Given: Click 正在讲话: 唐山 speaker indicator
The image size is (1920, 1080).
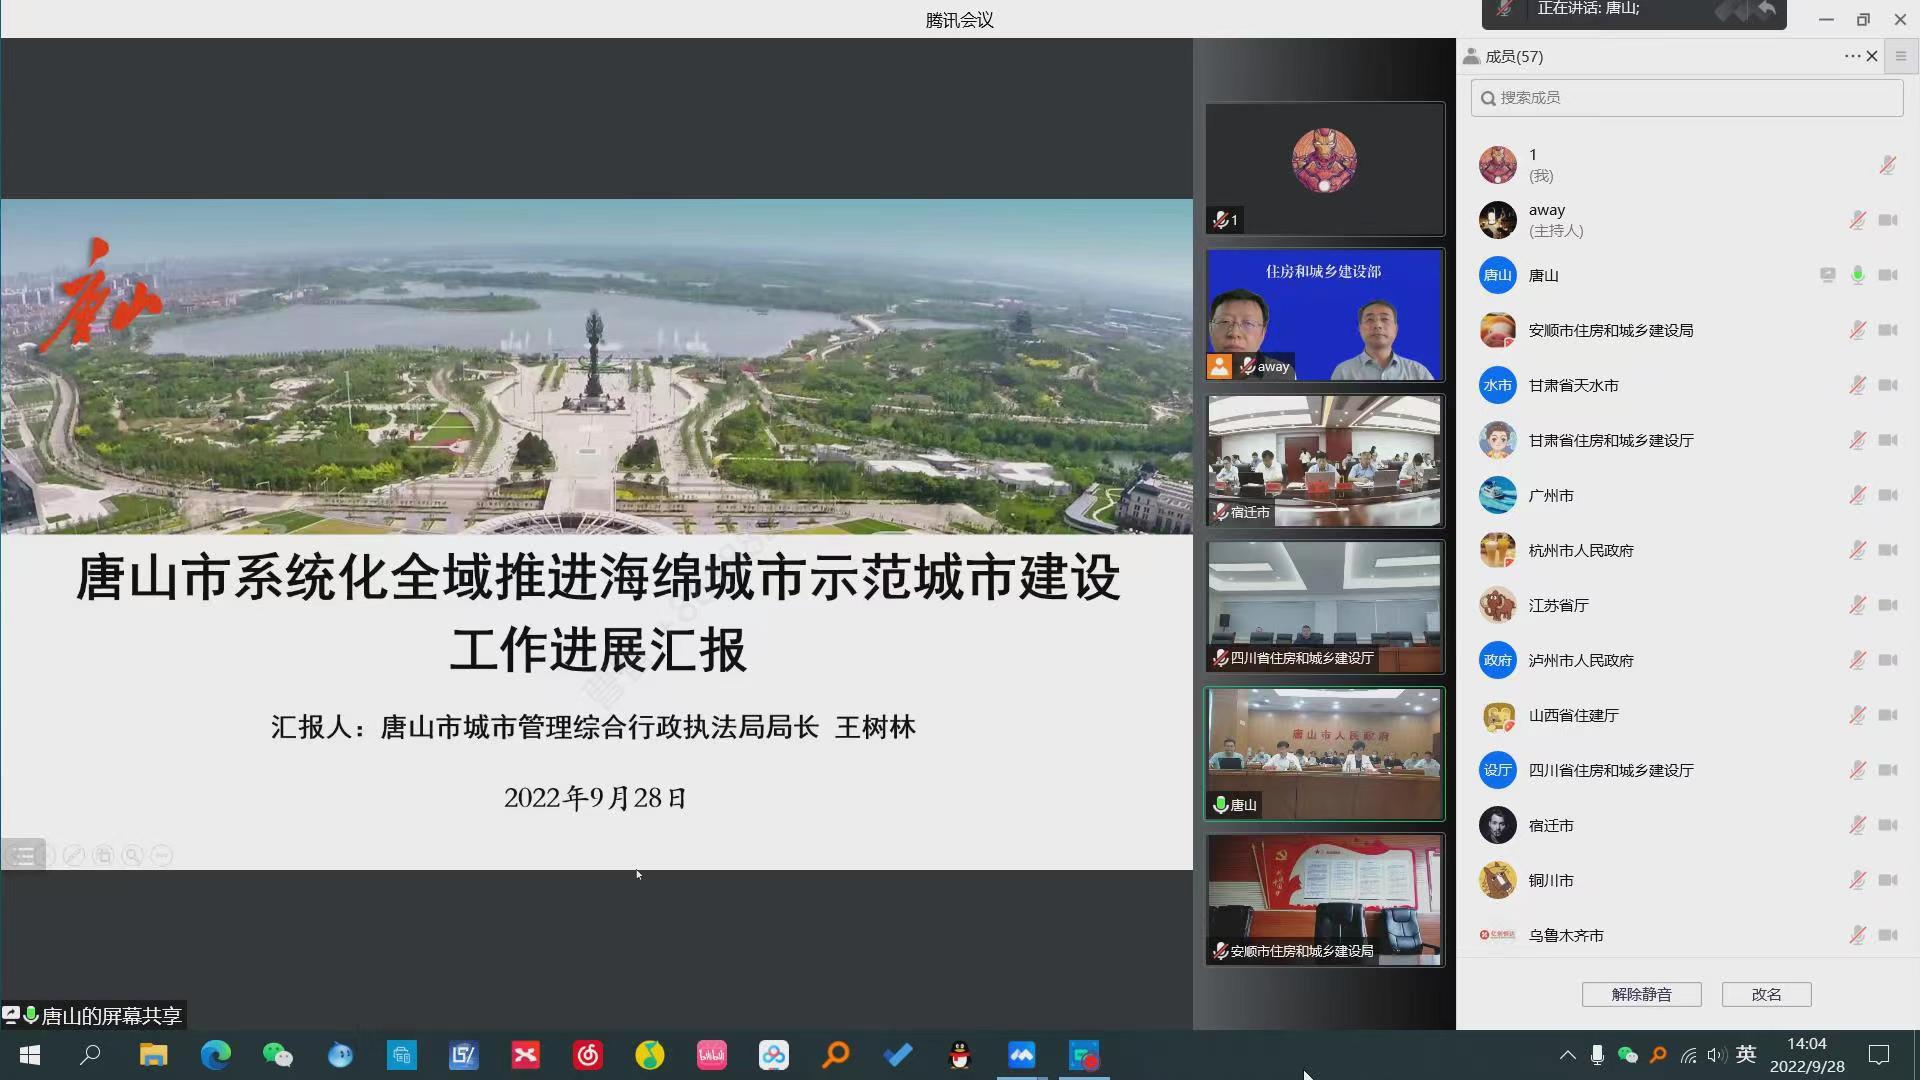Looking at the screenshot, I should coord(1588,9).
